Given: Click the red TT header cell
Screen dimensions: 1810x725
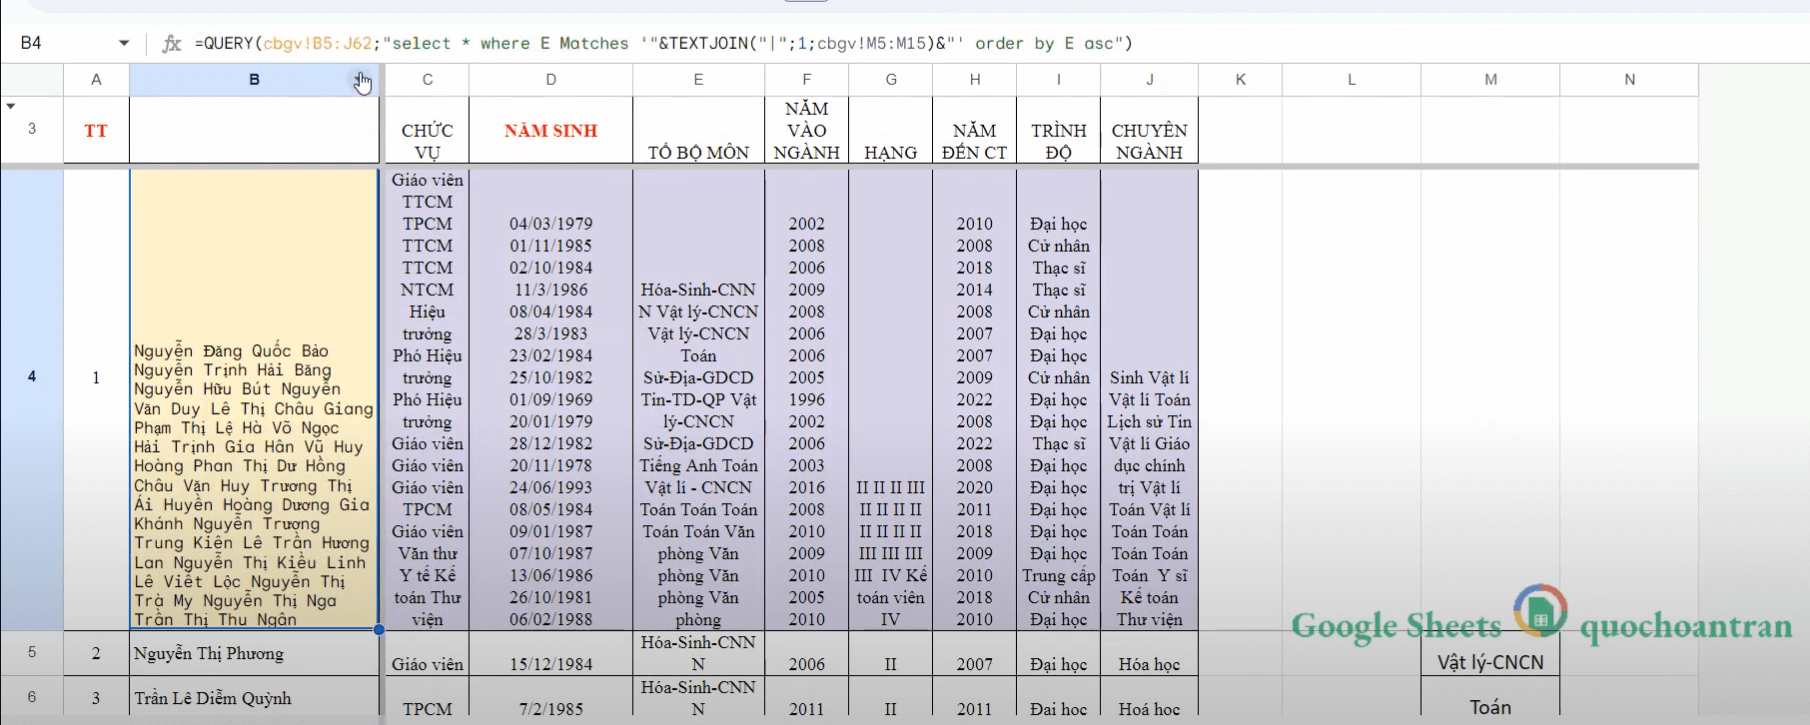Looking at the screenshot, I should click(96, 130).
